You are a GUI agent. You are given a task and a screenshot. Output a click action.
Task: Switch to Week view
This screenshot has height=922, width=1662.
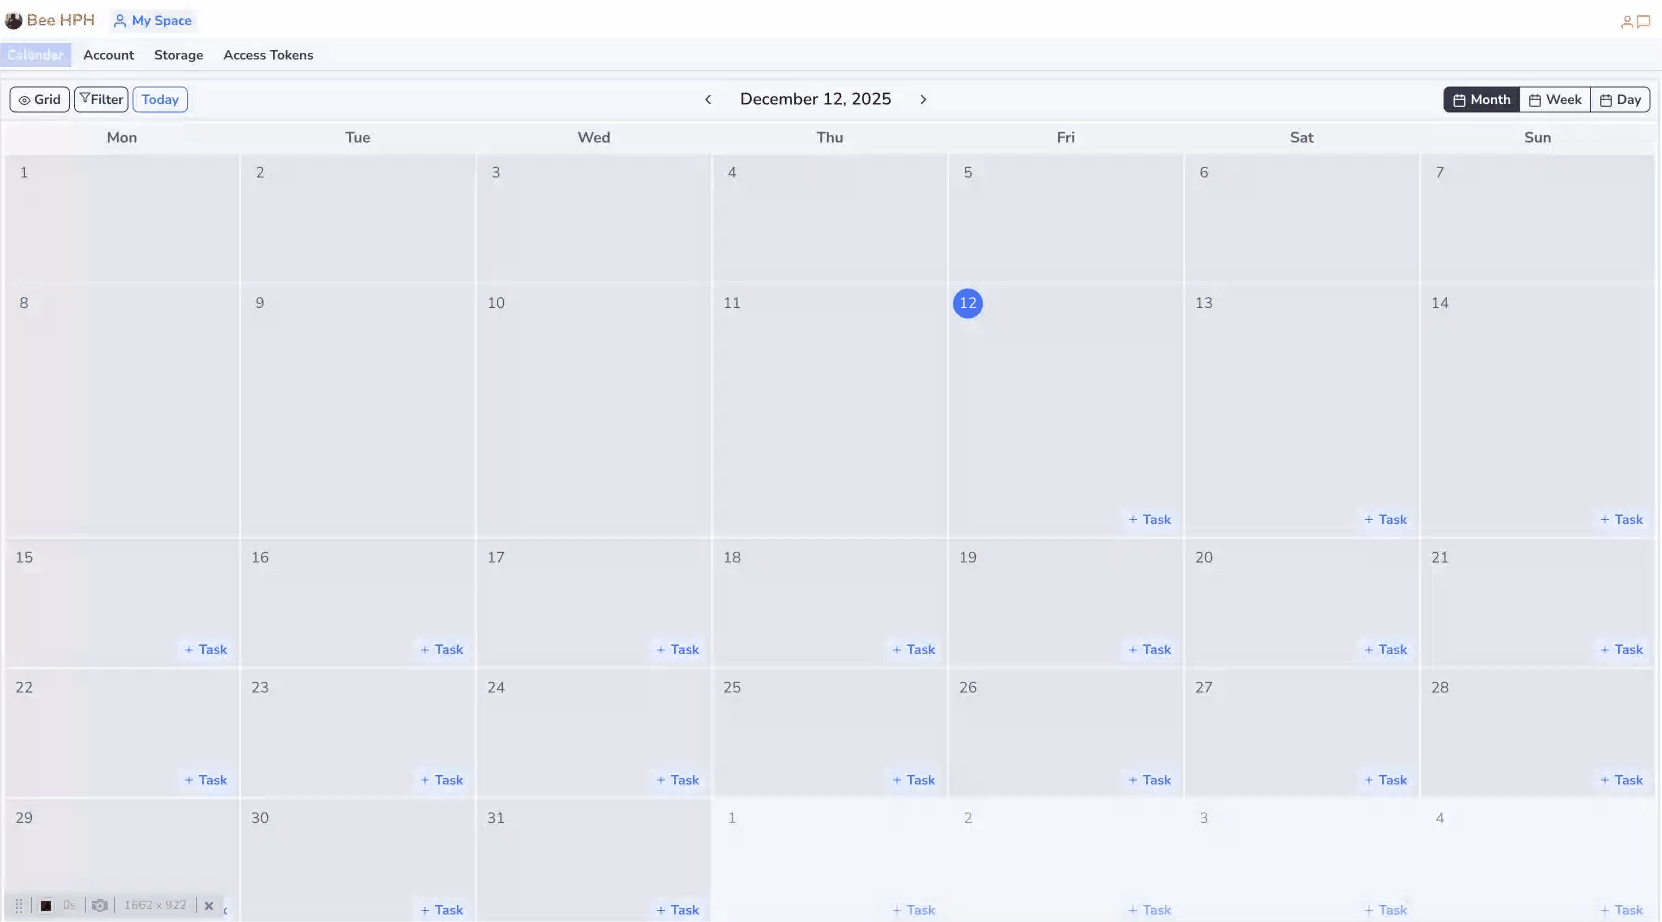pos(1554,99)
